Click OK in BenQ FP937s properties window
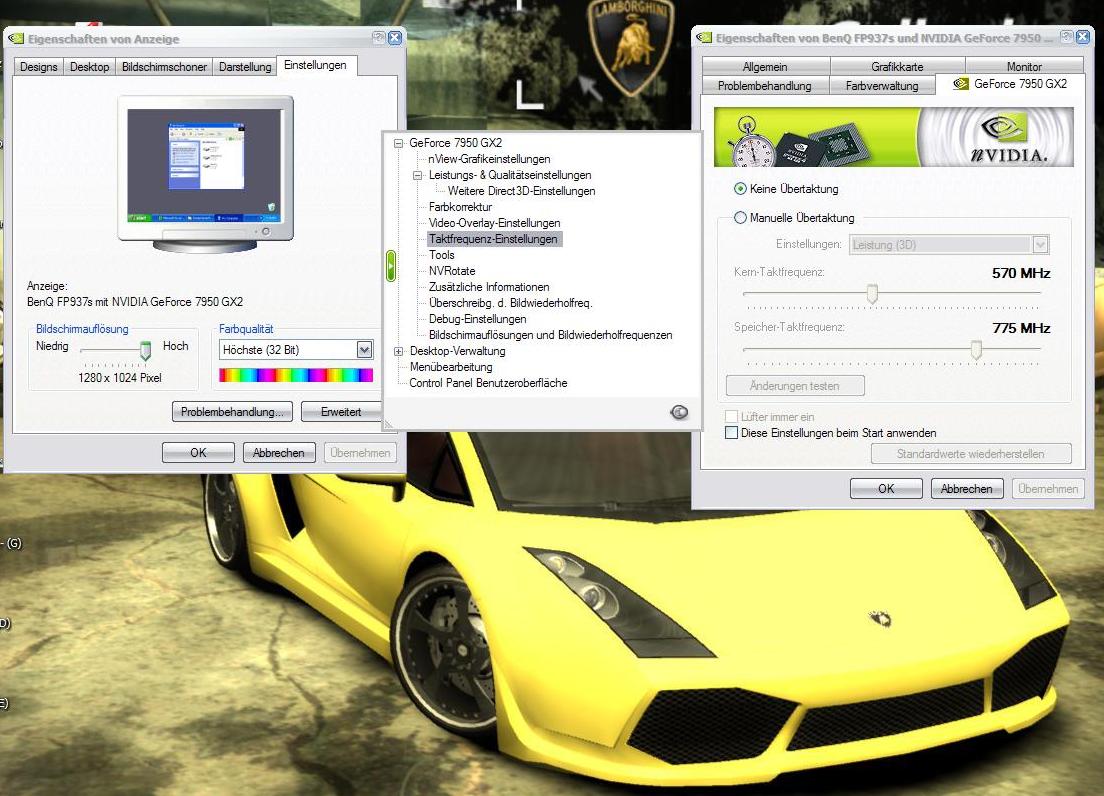 point(886,488)
